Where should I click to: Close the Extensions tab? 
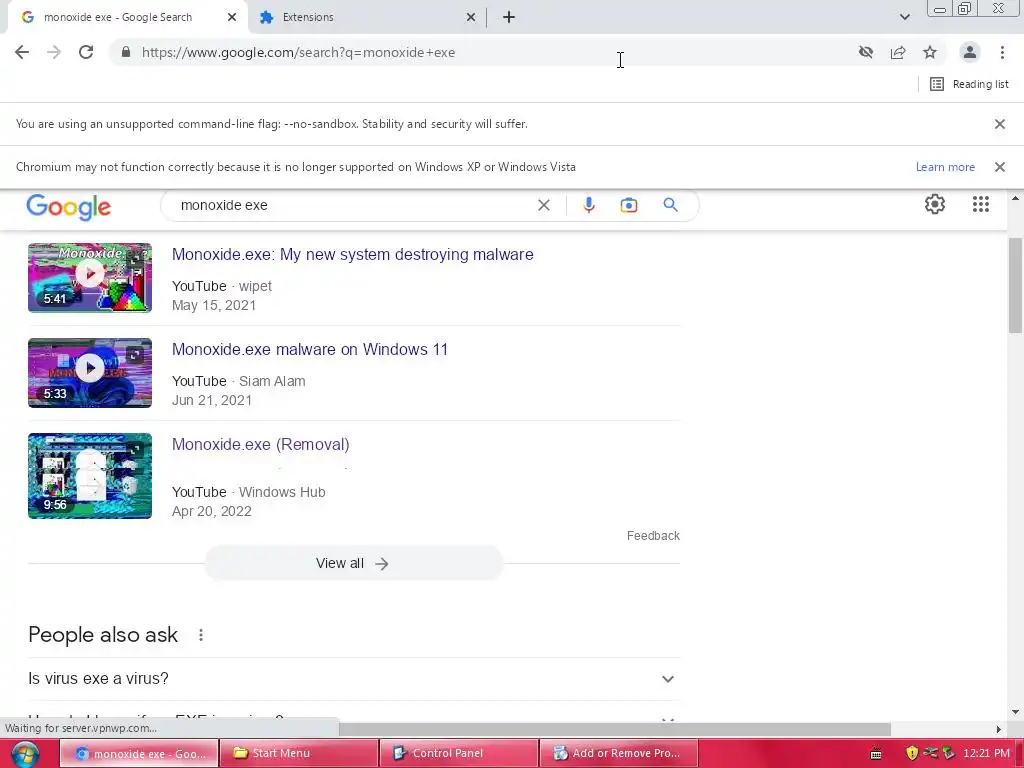[471, 17]
